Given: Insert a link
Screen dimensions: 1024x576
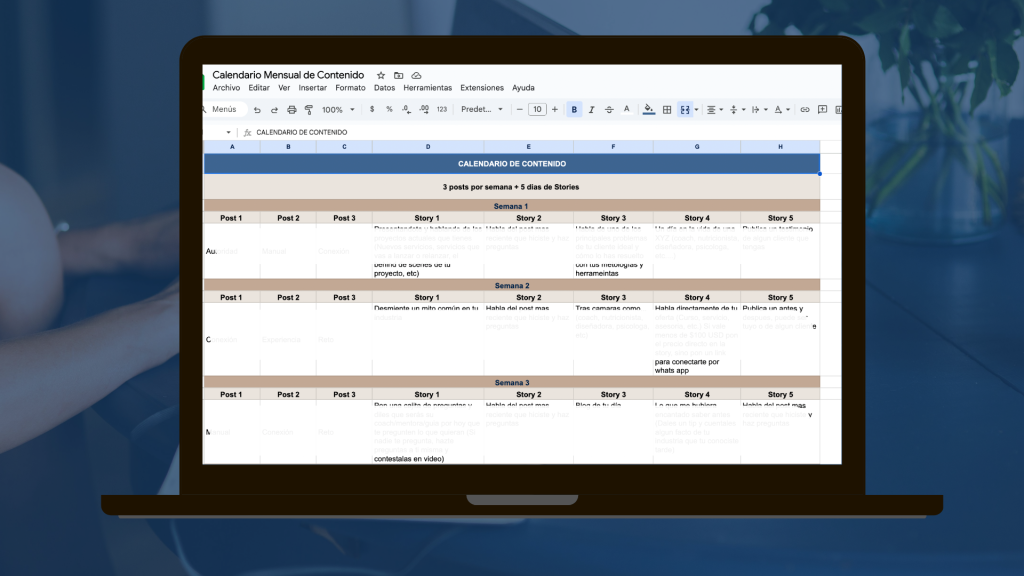Looking at the screenshot, I should [x=805, y=110].
